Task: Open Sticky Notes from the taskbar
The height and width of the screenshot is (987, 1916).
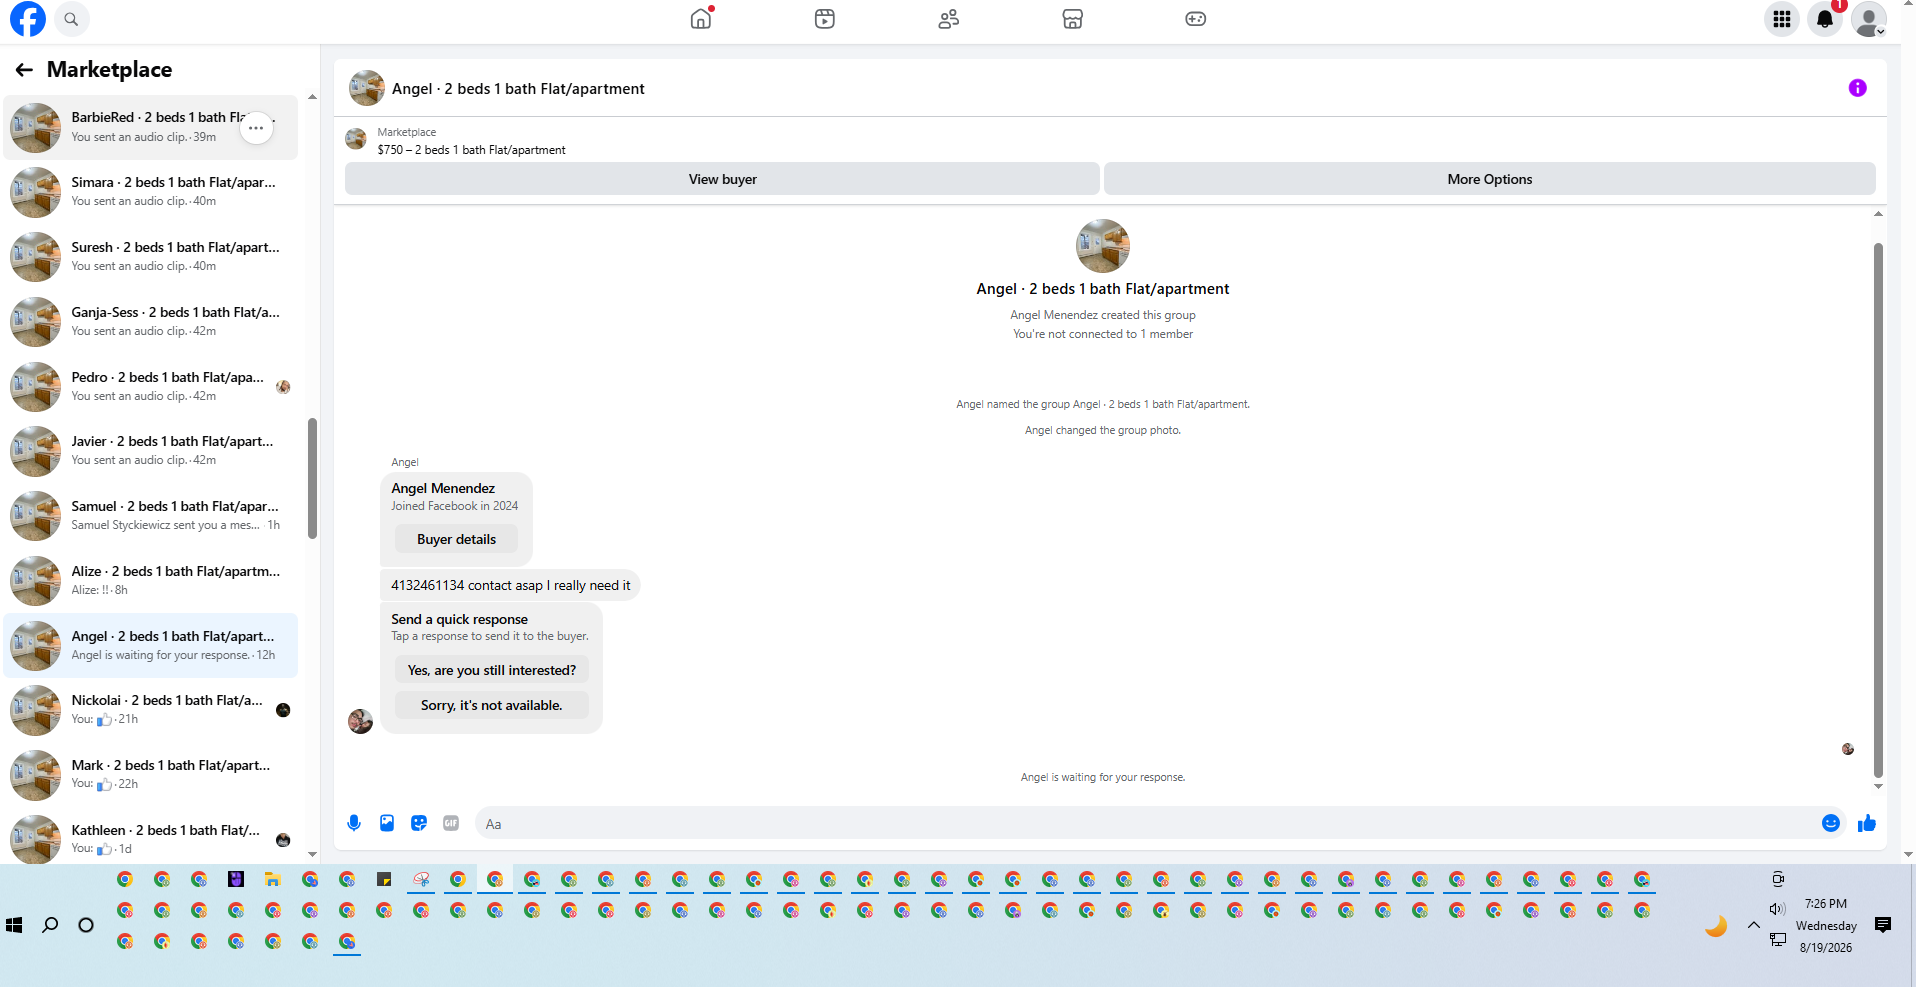Action: tap(384, 879)
